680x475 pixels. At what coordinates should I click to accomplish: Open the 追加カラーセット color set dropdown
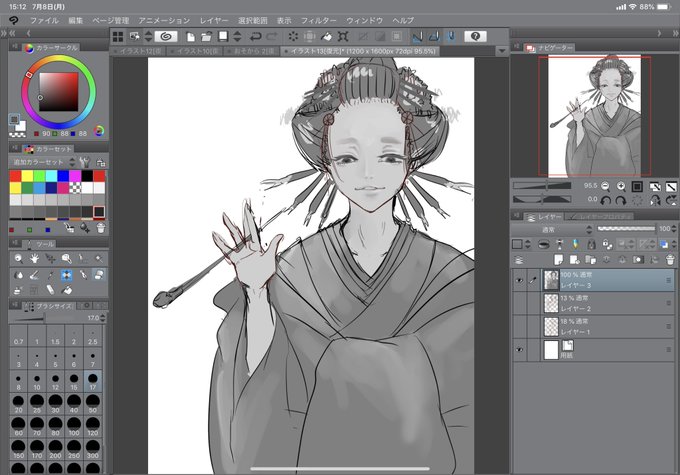[x=42, y=162]
